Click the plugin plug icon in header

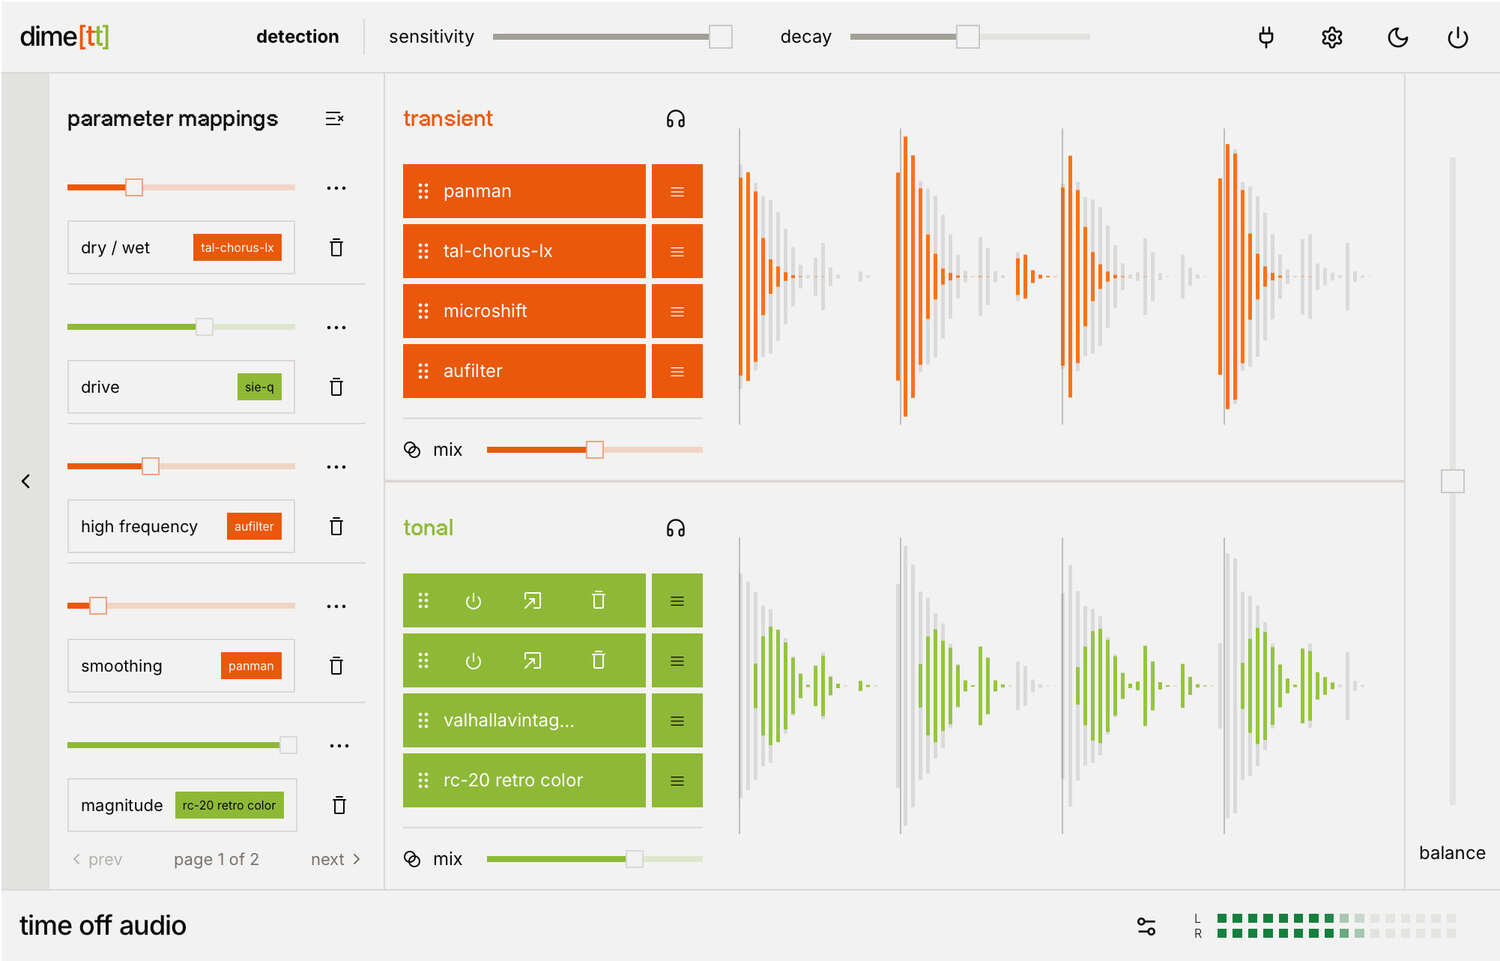(1266, 38)
